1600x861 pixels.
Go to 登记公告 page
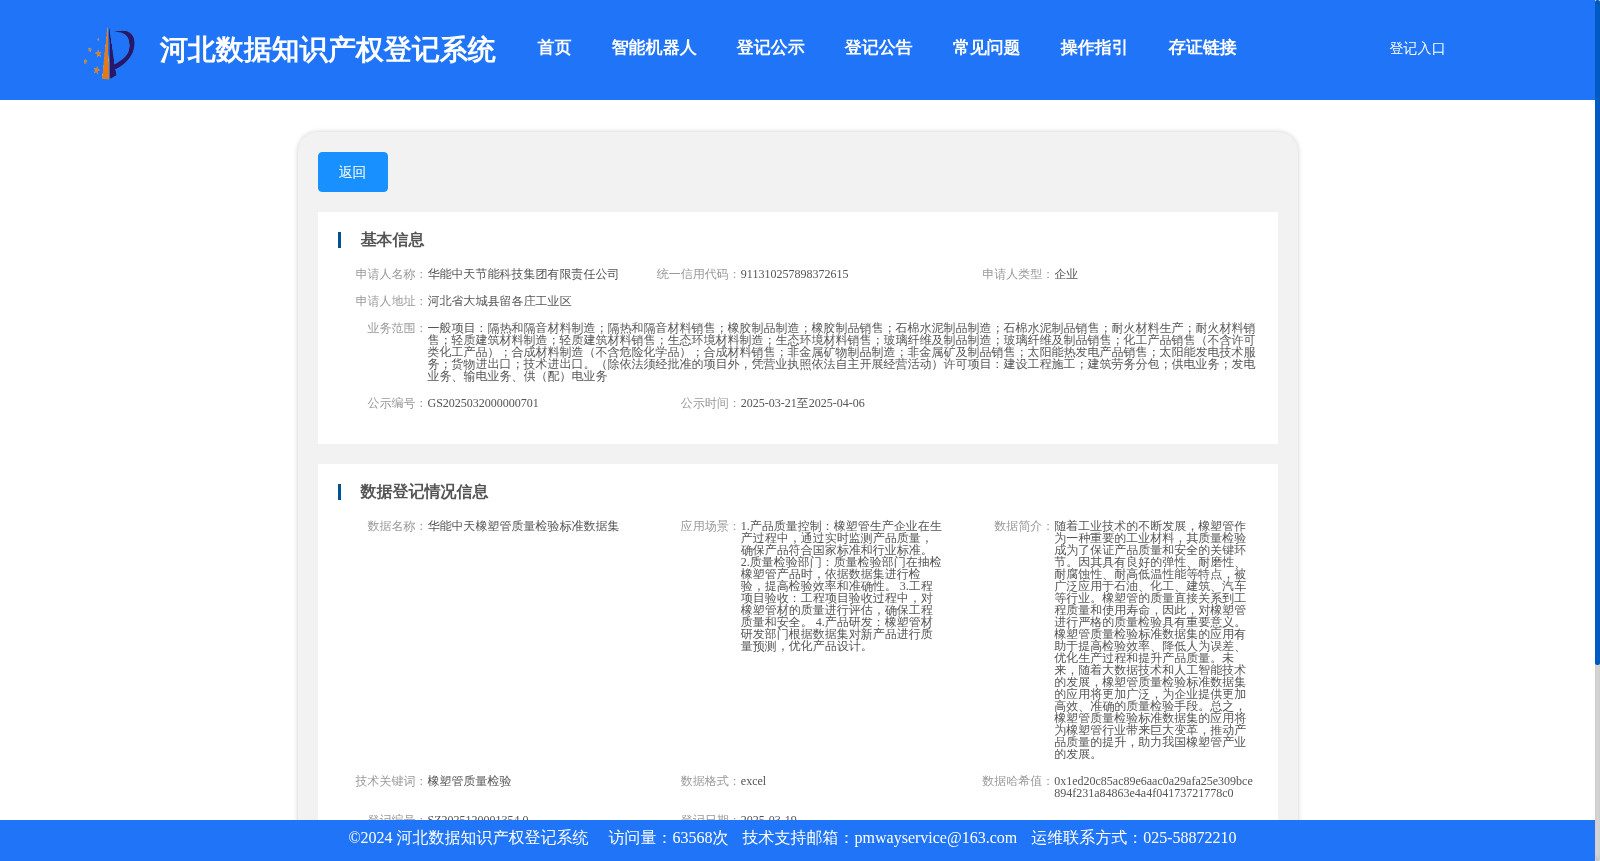tap(878, 48)
